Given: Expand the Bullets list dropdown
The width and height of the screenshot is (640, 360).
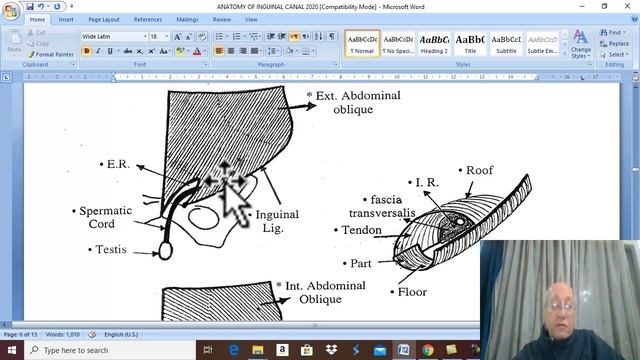Looking at the screenshot, I should click(227, 37).
